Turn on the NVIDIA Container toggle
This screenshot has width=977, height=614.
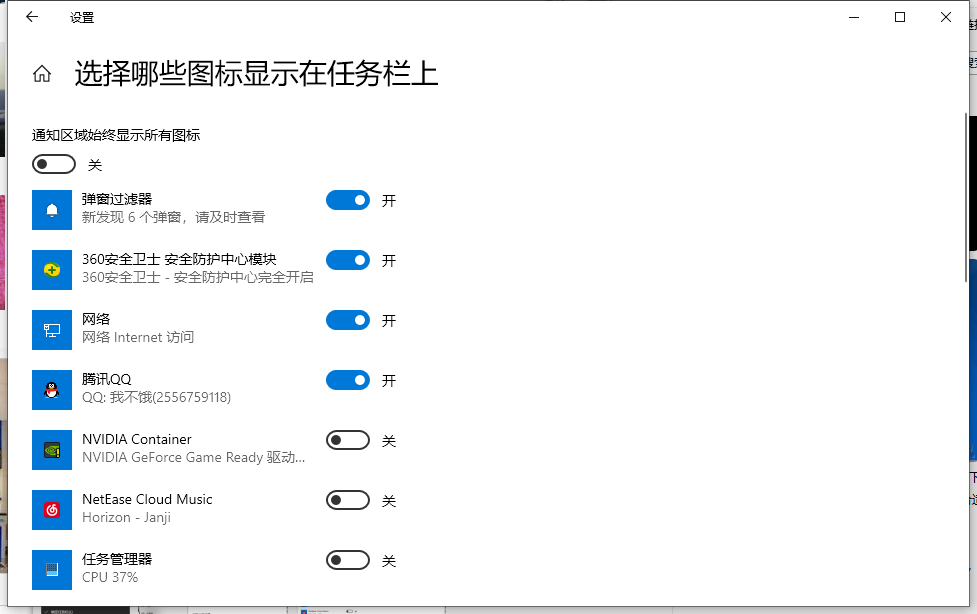[x=347, y=440]
